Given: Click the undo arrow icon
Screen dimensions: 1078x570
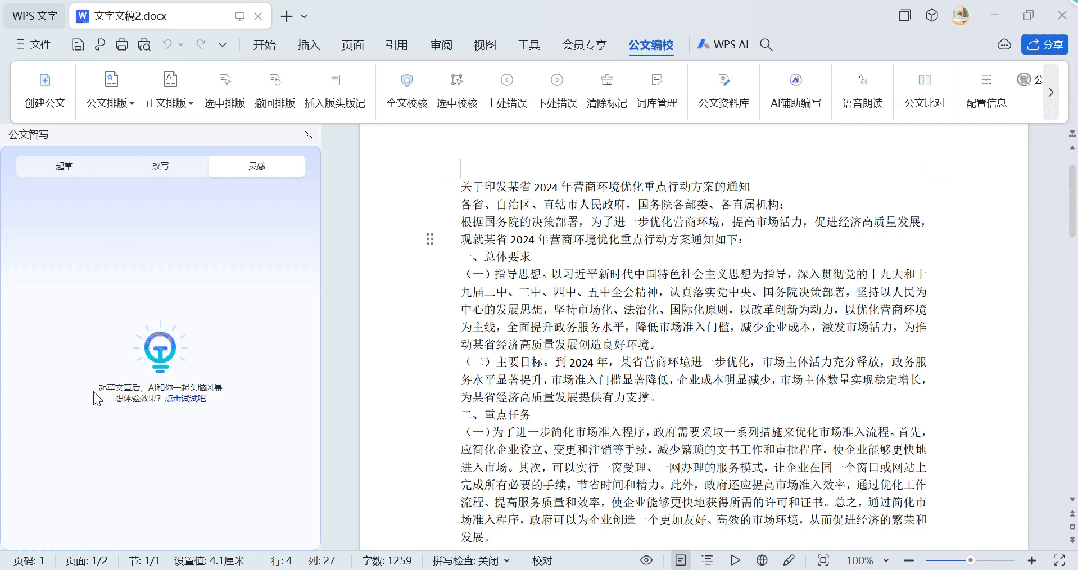Looking at the screenshot, I should pos(167,44).
